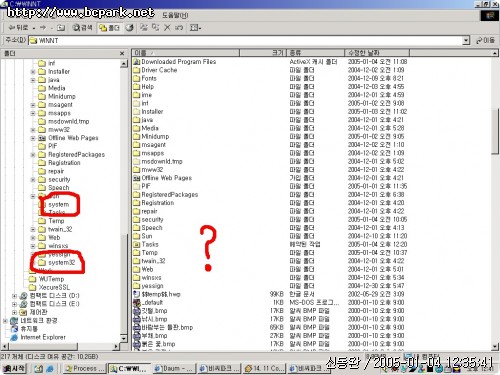
Task: Click scroll-up arrow of folder tree
Action: [x=124, y=63]
